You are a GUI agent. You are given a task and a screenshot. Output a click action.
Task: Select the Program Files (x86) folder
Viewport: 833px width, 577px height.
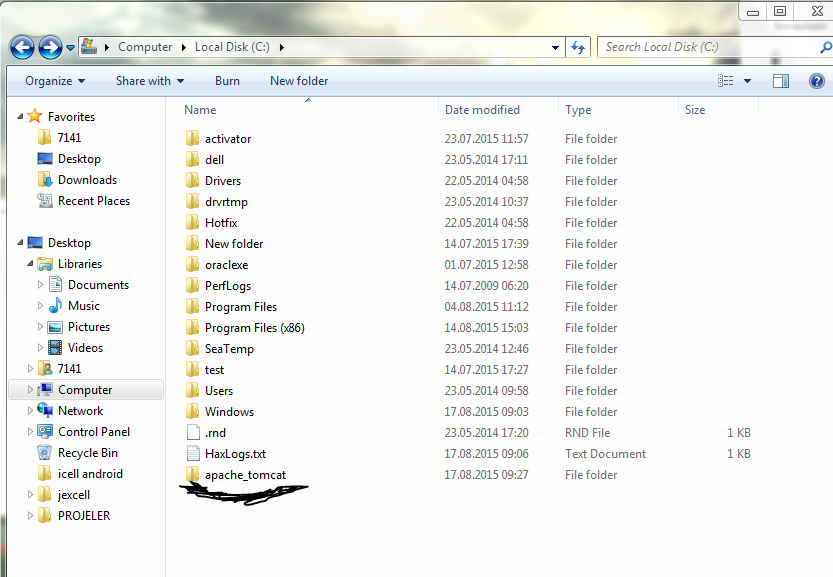point(245,328)
